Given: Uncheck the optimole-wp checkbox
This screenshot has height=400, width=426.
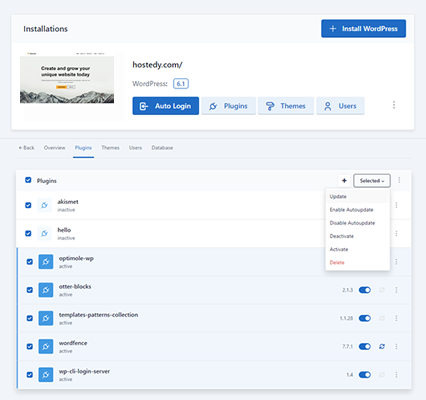Looking at the screenshot, I should click(x=30, y=262).
